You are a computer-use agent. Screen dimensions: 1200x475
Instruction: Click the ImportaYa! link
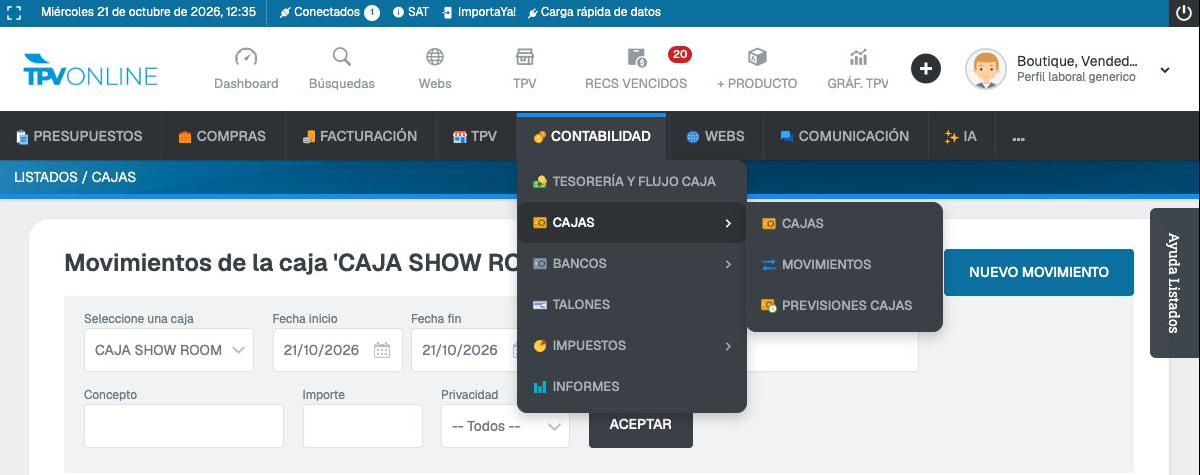479,12
